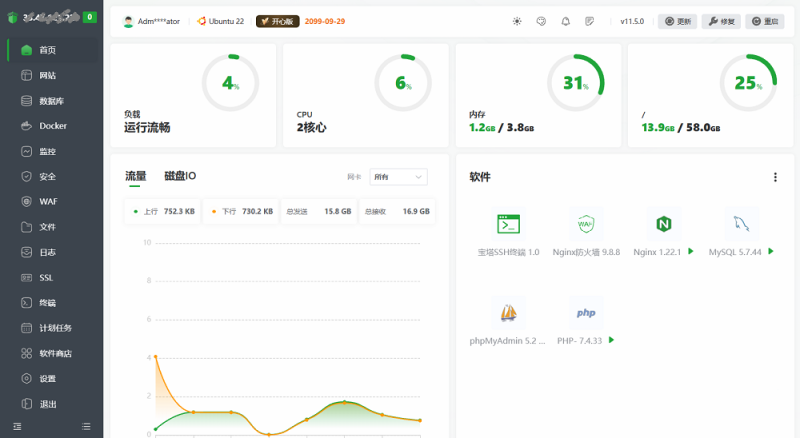Click the disk gauge showing 25%
Screen dimensions: 800x438
[748, 83]
